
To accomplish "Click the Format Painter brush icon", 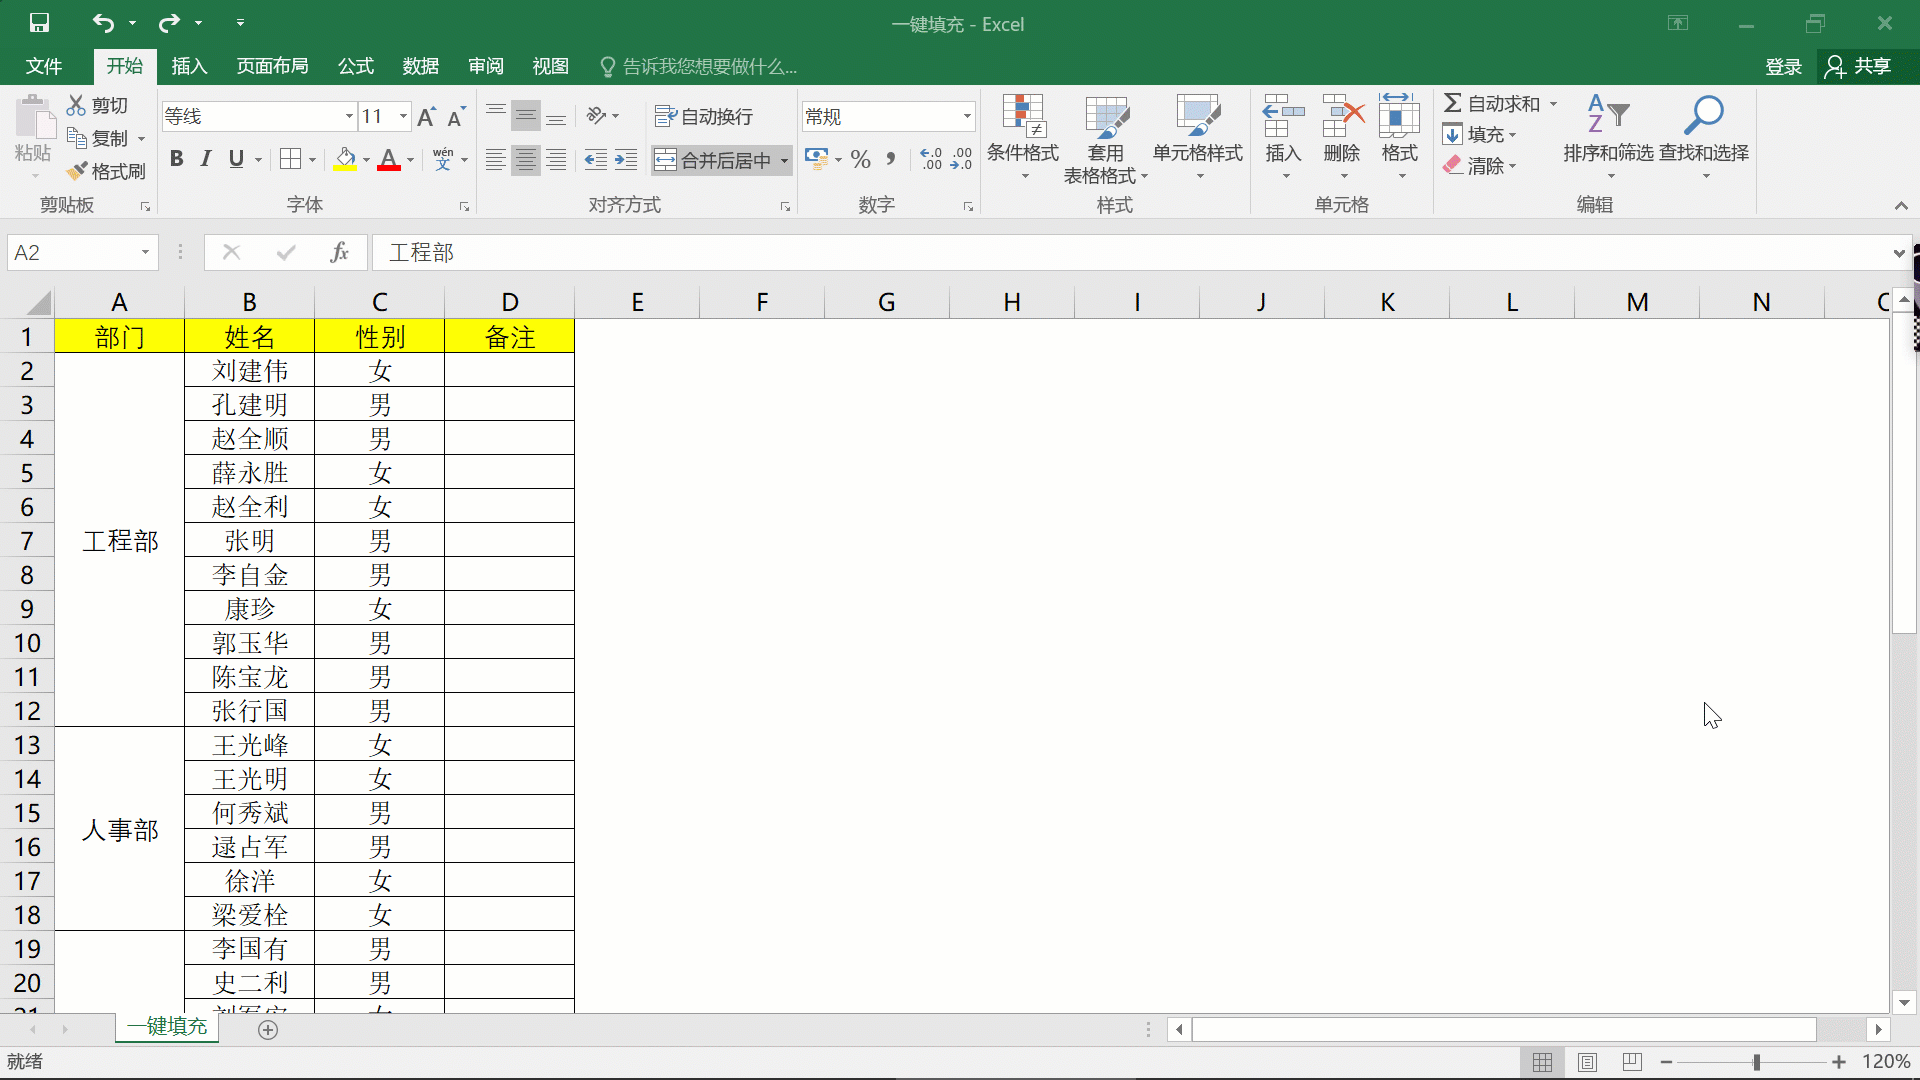I will pos(78,172).
